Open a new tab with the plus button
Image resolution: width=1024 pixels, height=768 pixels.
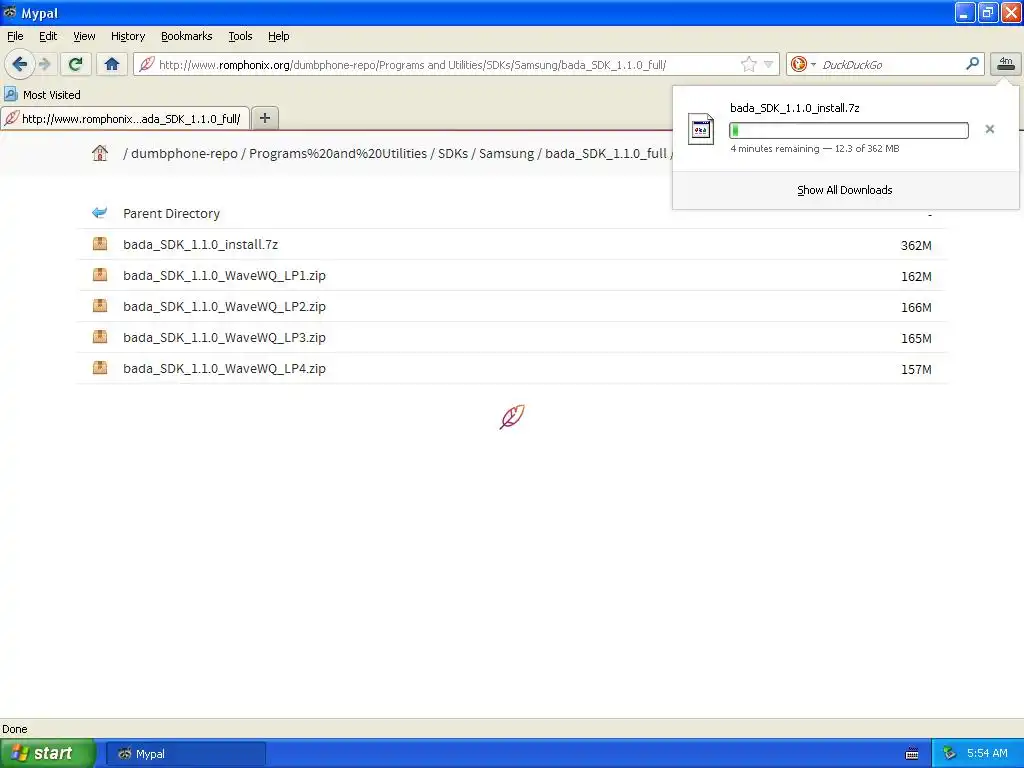tap(264, 118)
